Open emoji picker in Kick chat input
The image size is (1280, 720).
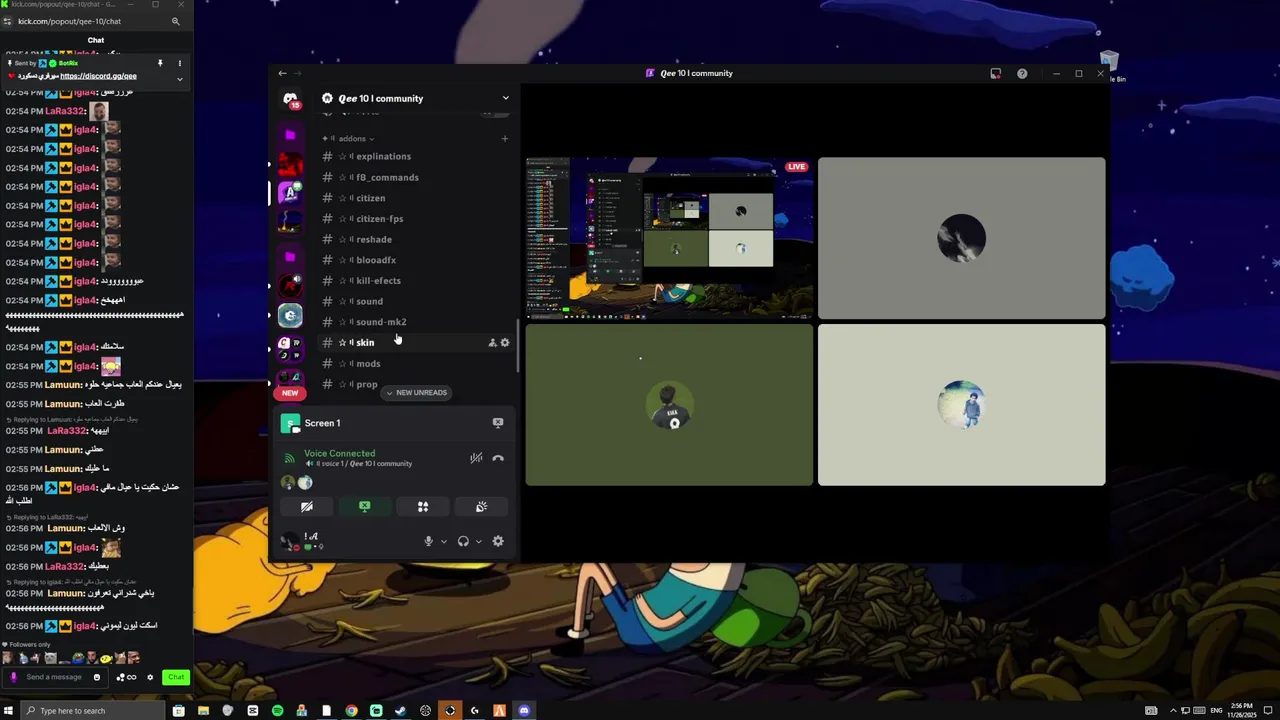coord(97,677)
